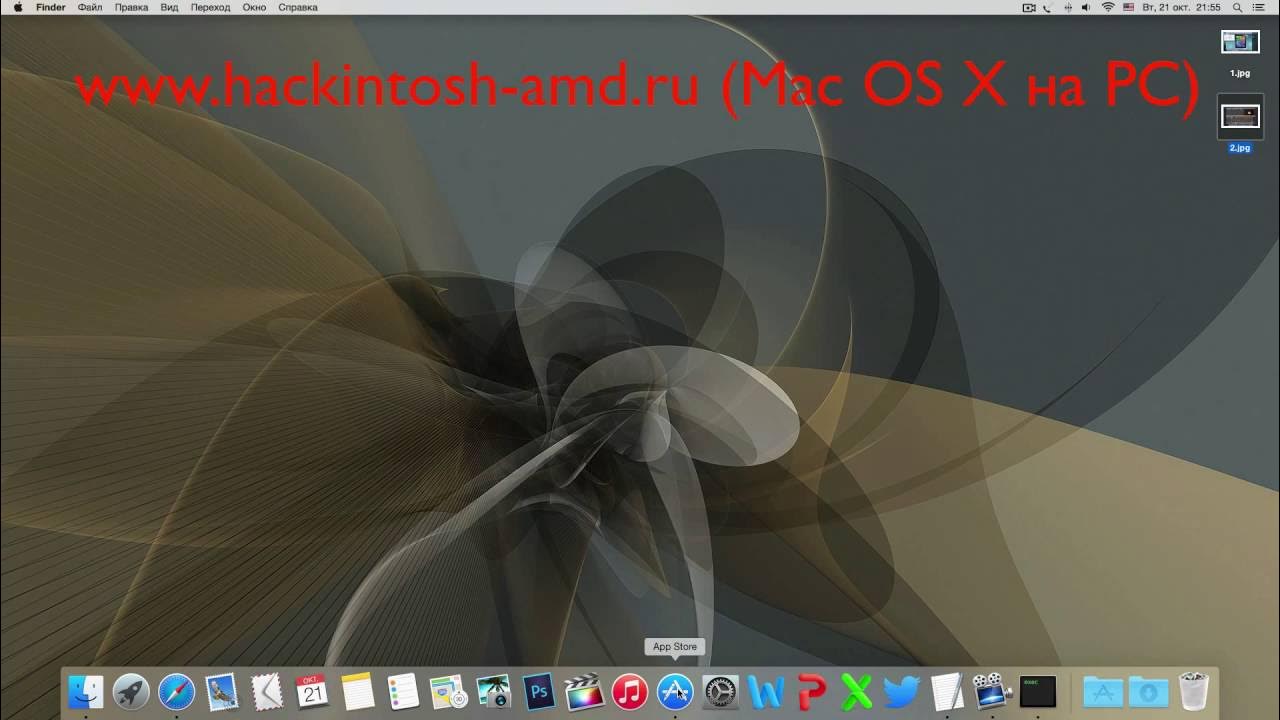Open Finder from the Dock
Screen dimensions: 1280x720
(x=86, y=691)
